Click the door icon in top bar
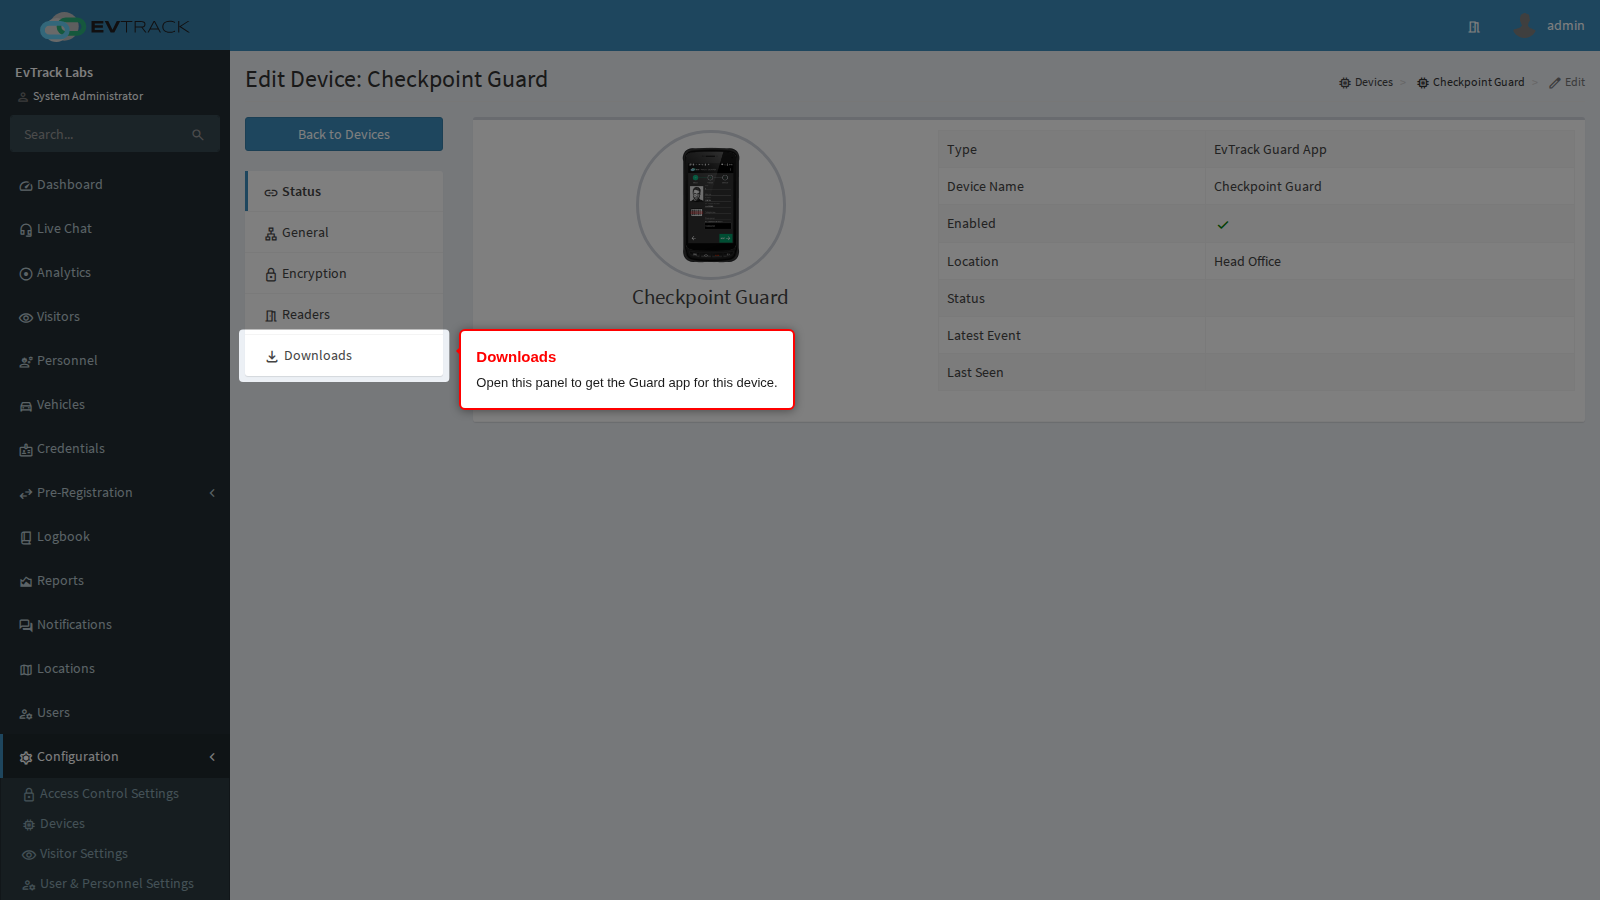This screenshot has width=1600, height=900. click(1474, 27)
